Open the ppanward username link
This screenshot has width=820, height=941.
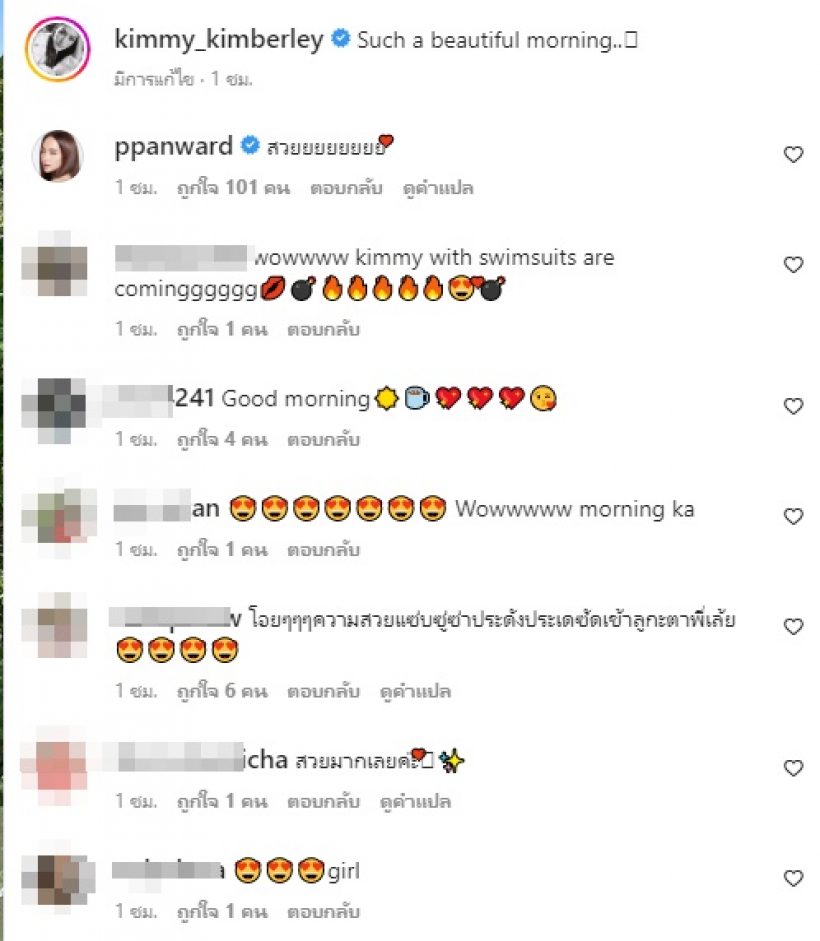pos(173,147)
